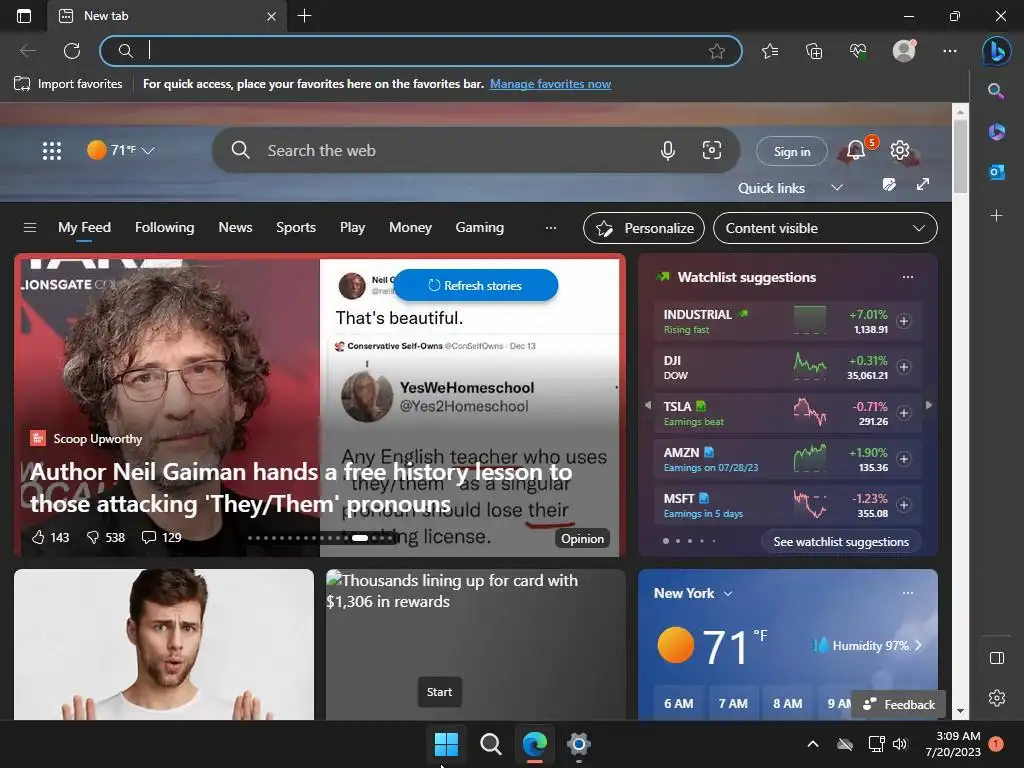The width and height of the screenshot is (1024, 768).
Task: Show more feed categories ellipsis
Action: tap(551, 228)
